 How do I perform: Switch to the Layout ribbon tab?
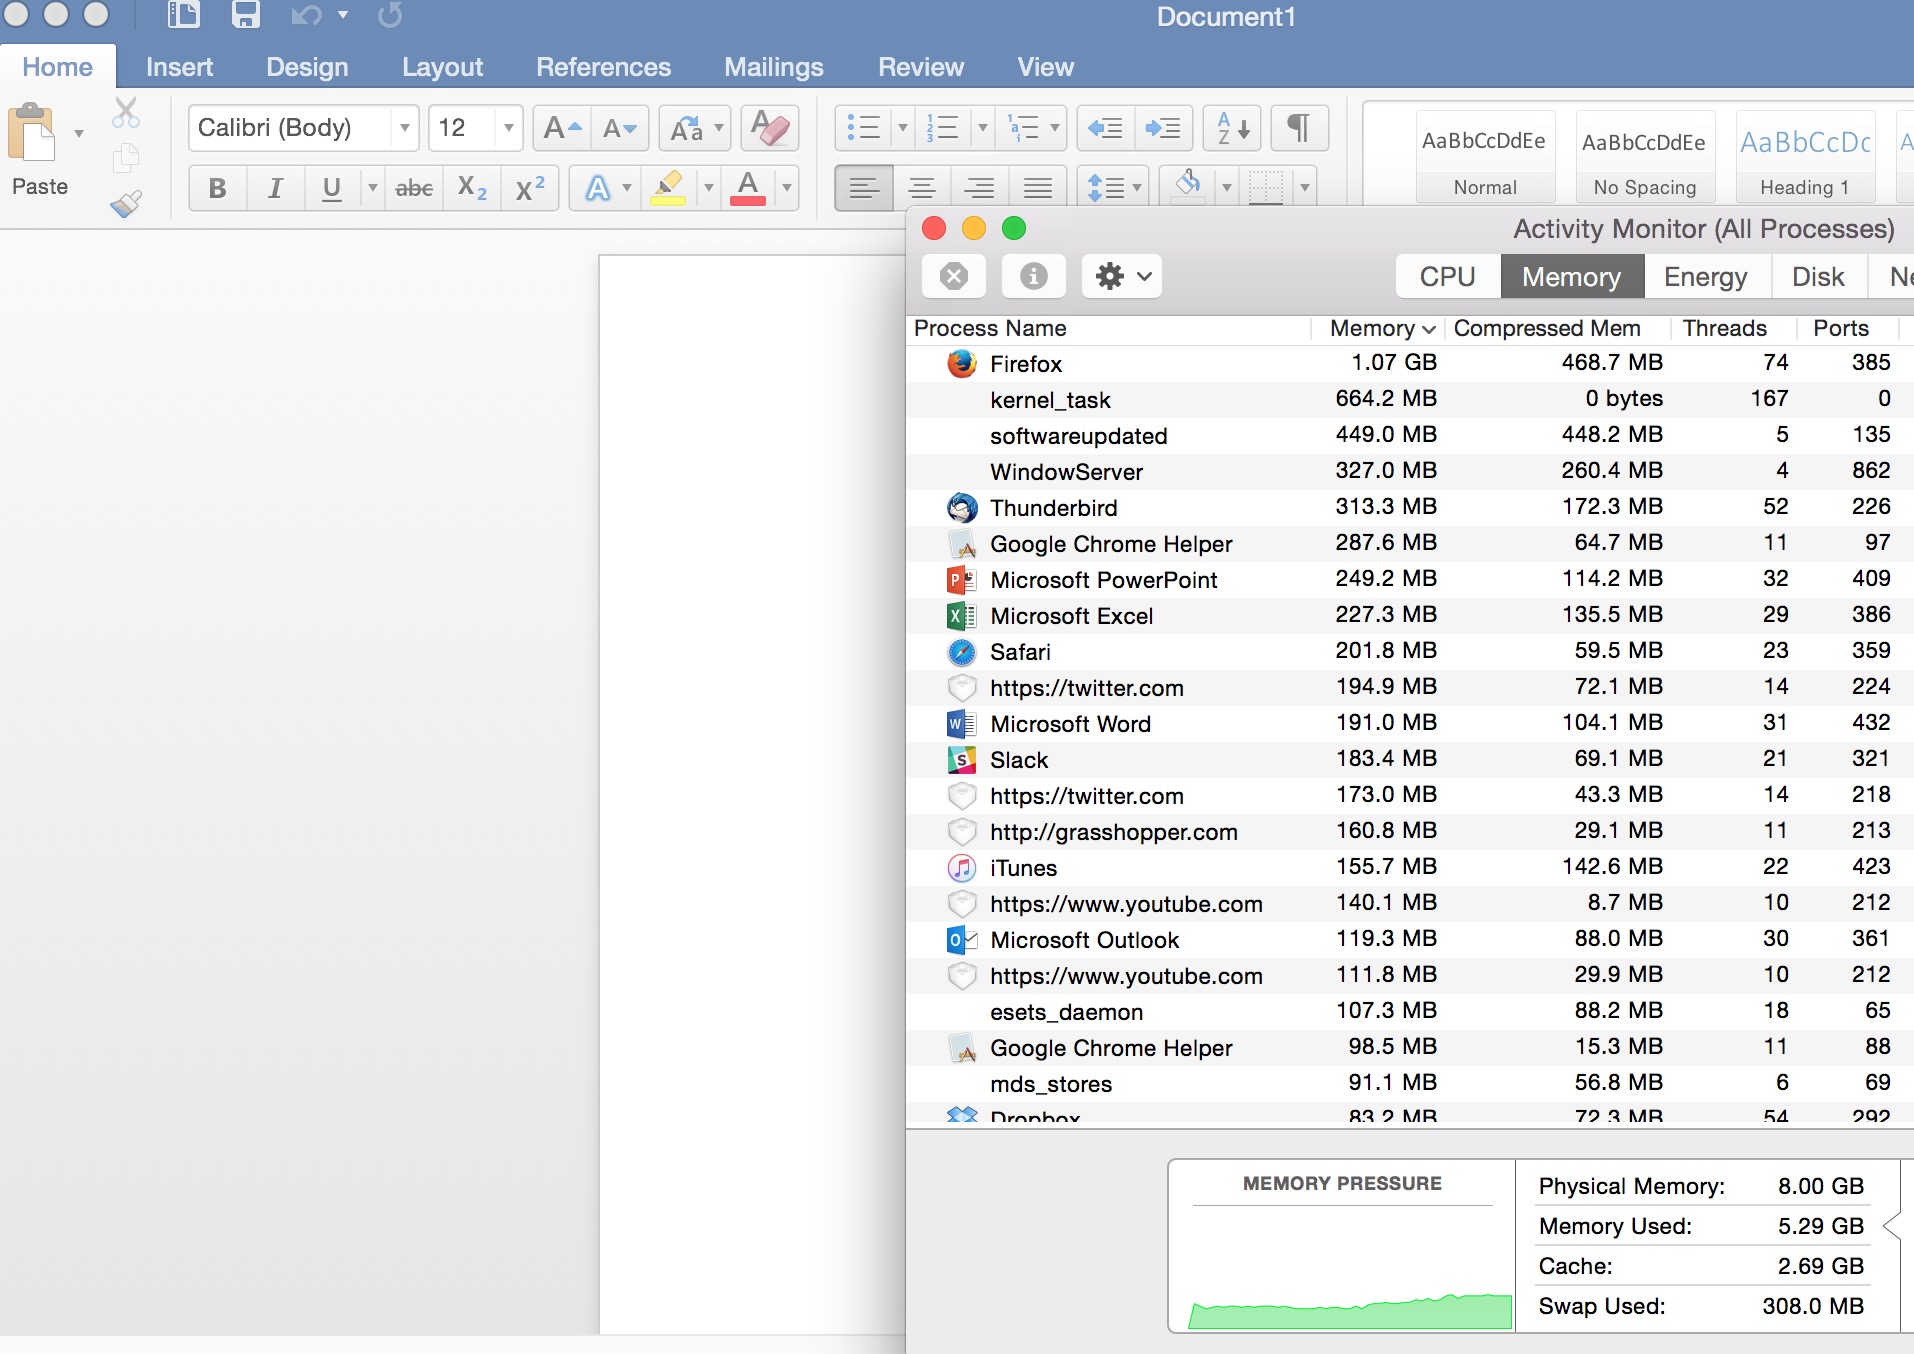coord(442,67)
